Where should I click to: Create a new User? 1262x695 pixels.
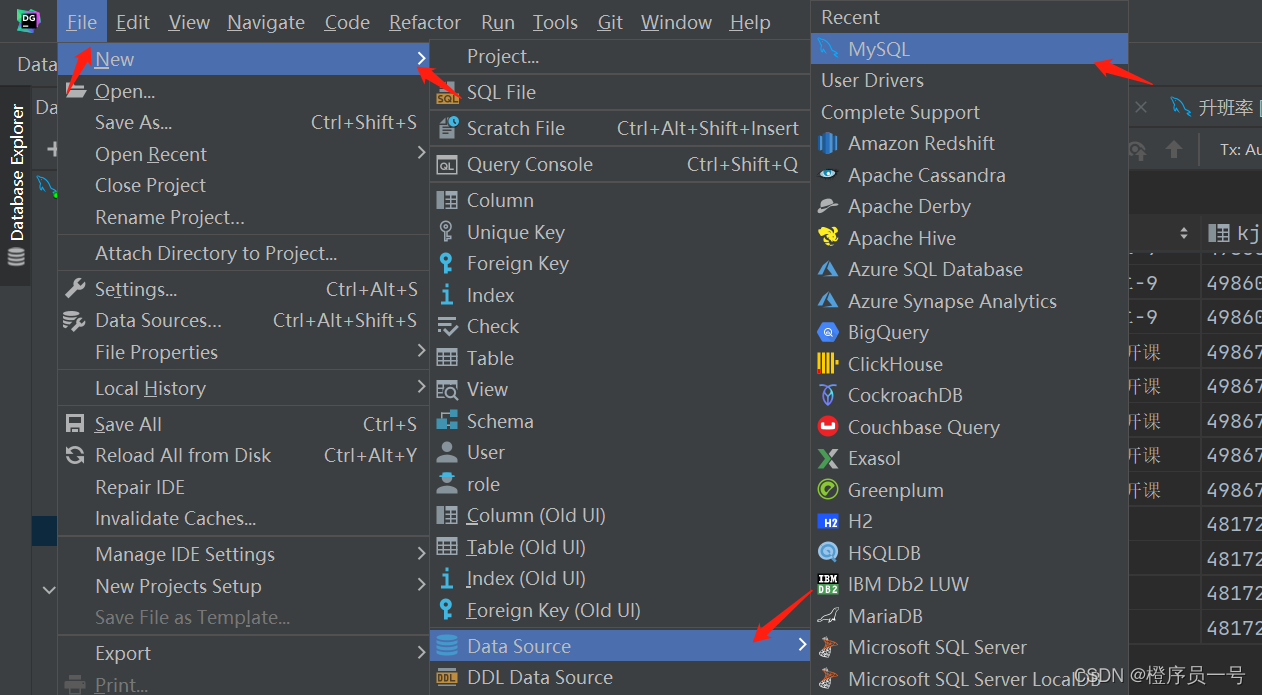(620, 452)
